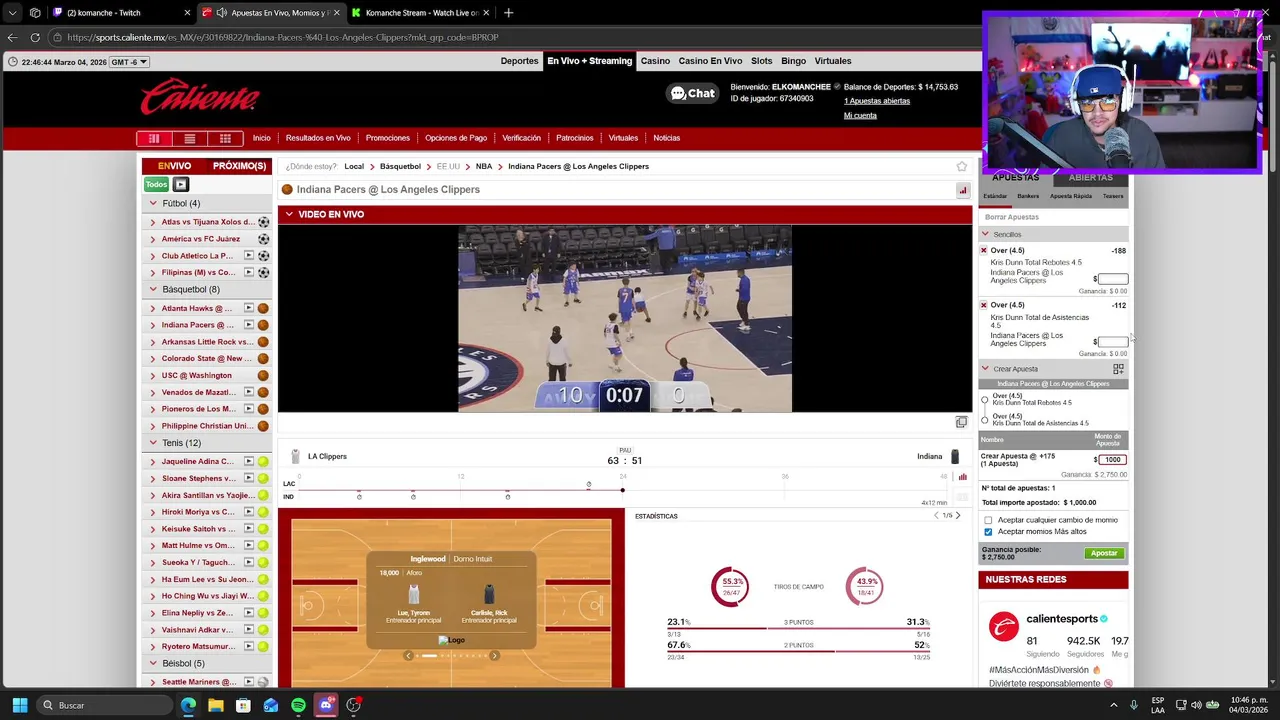Viewport: 1280px width, 720px height.
Task: Open the Slots menu item
Action: tap(761, 61)
